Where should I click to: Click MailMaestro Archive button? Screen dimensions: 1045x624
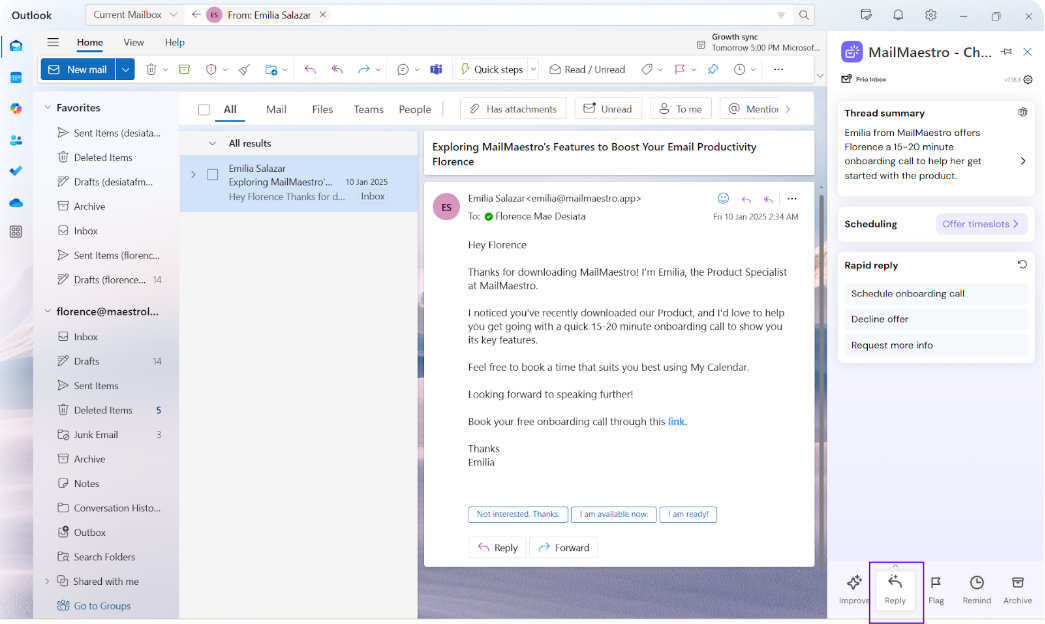[1018, 589]
